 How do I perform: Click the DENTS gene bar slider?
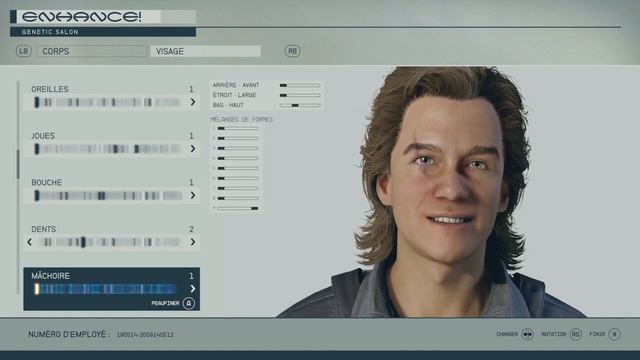(x=109, y=242)
